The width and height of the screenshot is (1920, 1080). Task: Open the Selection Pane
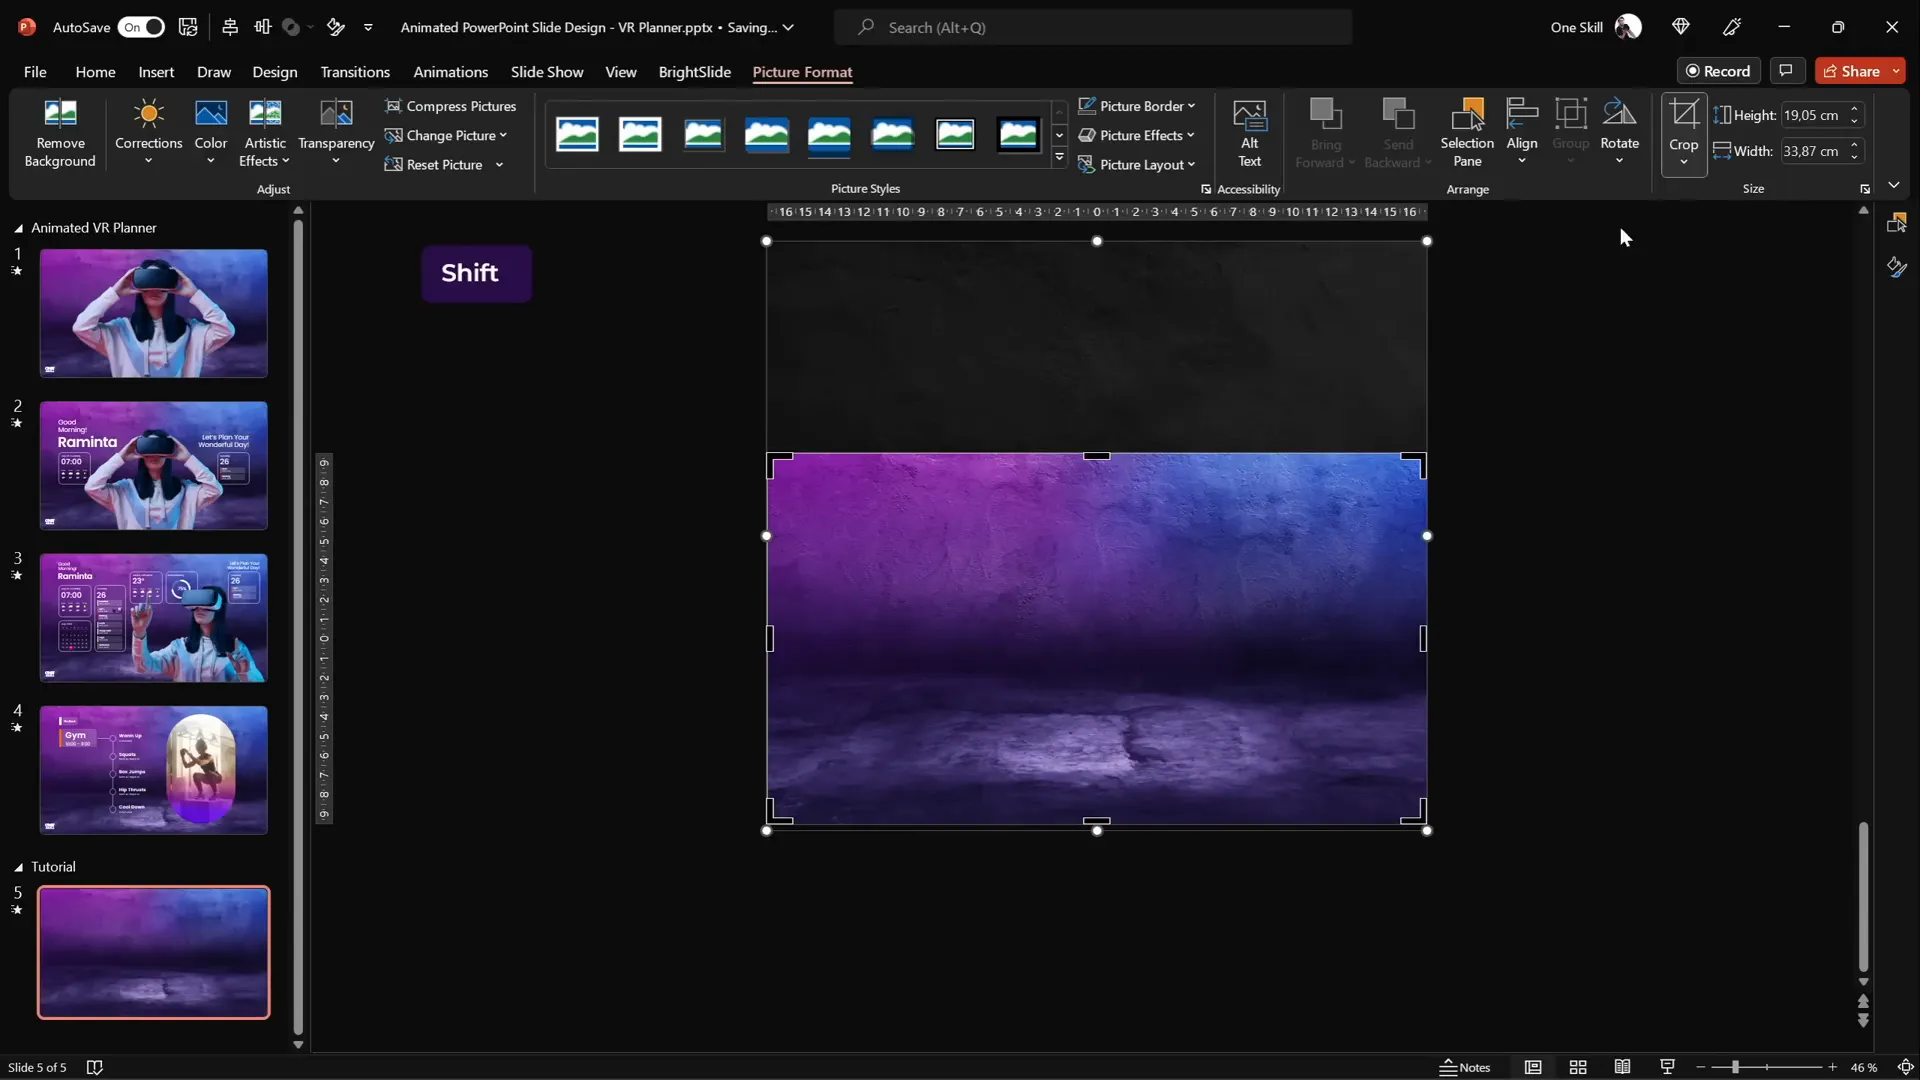click(x=1466, y=131)
